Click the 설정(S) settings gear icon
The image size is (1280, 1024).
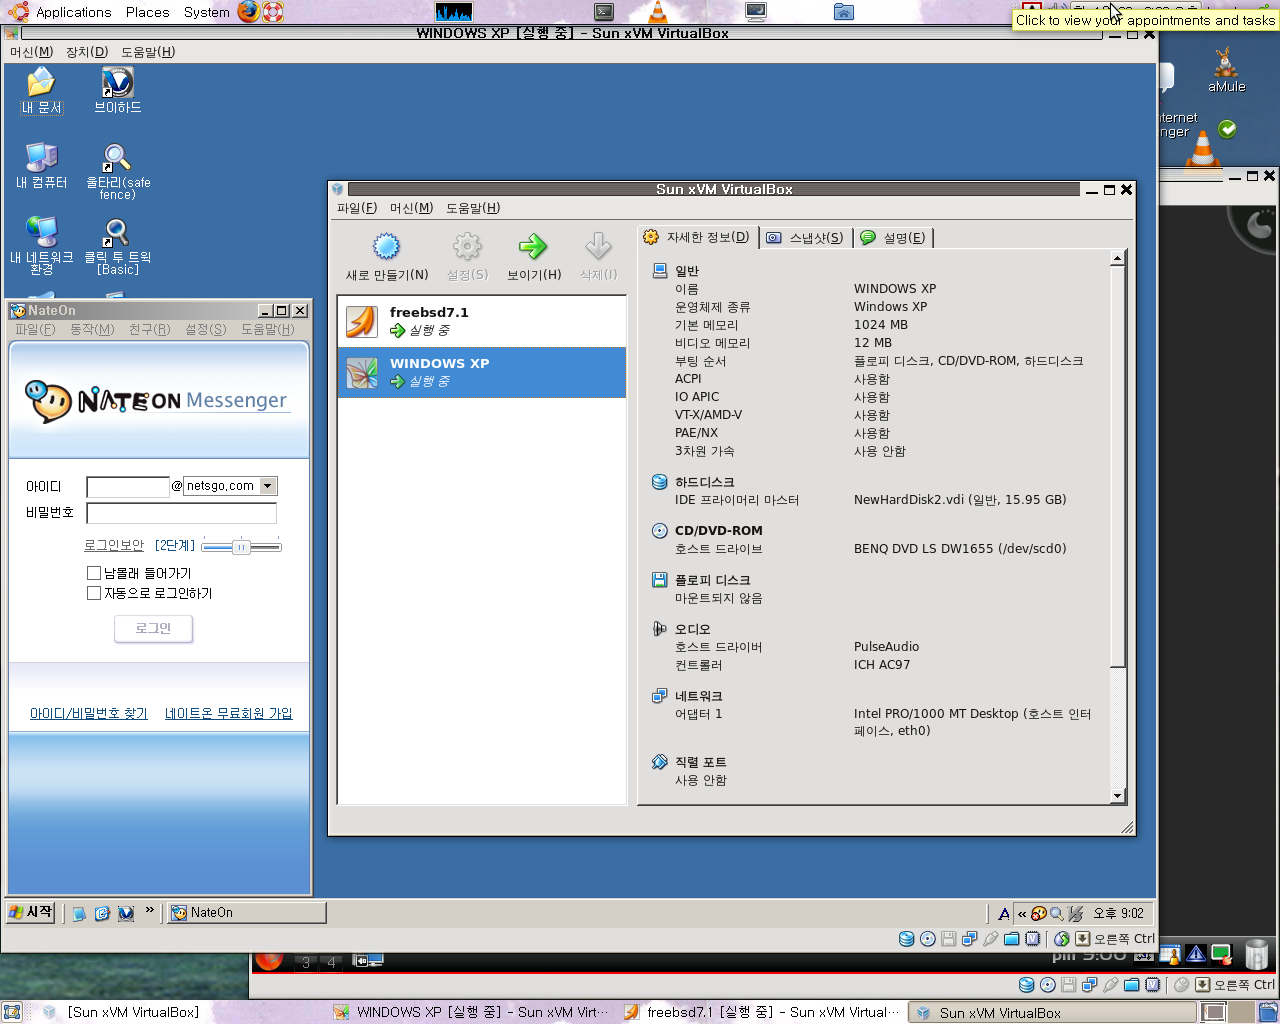pos(467,246)
